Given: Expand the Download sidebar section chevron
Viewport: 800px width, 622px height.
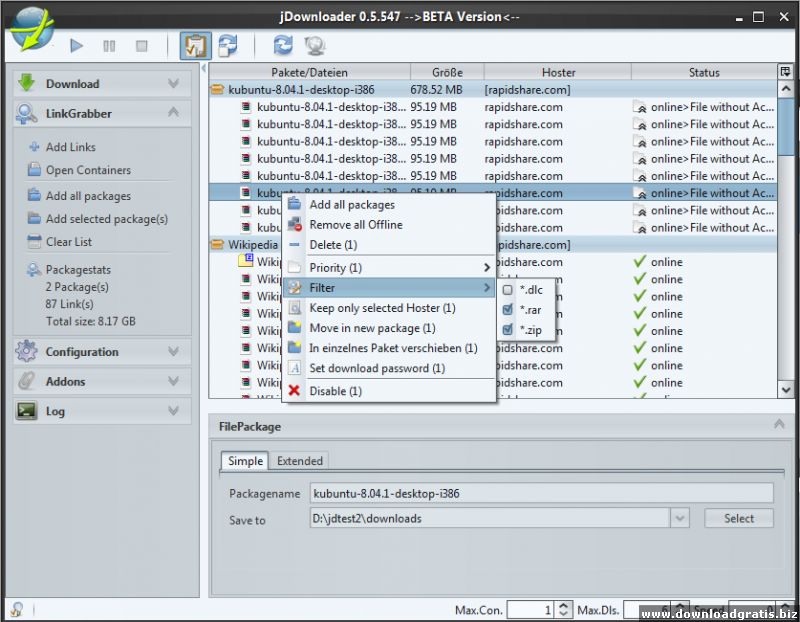Looking at the screenshot, I should click(173, 83).
